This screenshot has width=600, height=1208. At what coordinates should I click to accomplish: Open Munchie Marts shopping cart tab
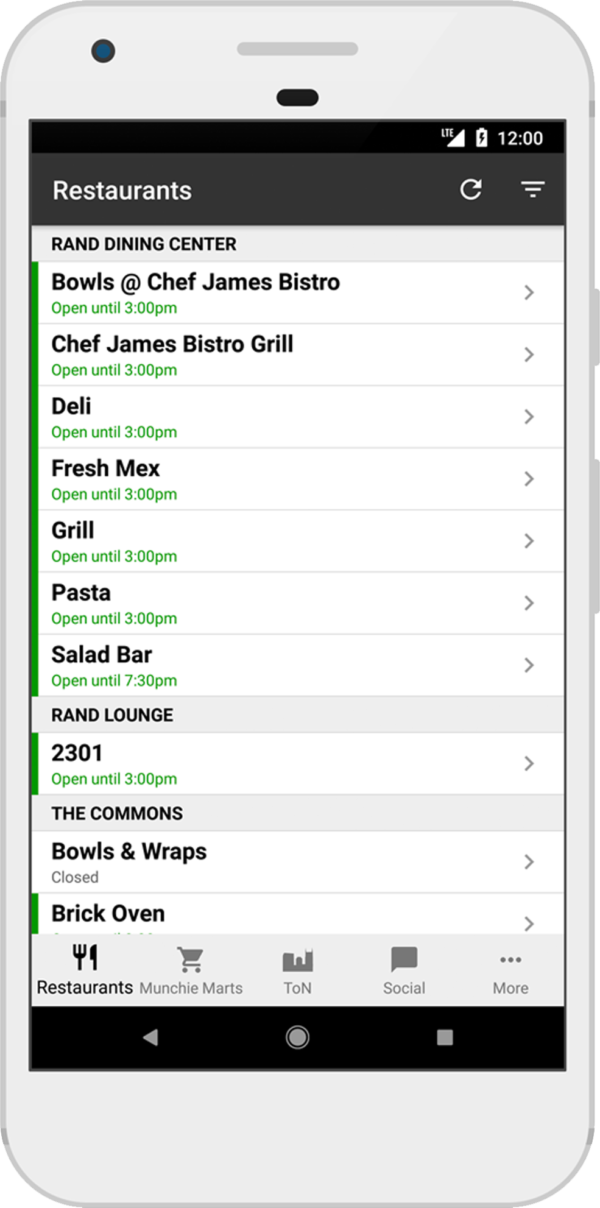[x=190, y=957]
